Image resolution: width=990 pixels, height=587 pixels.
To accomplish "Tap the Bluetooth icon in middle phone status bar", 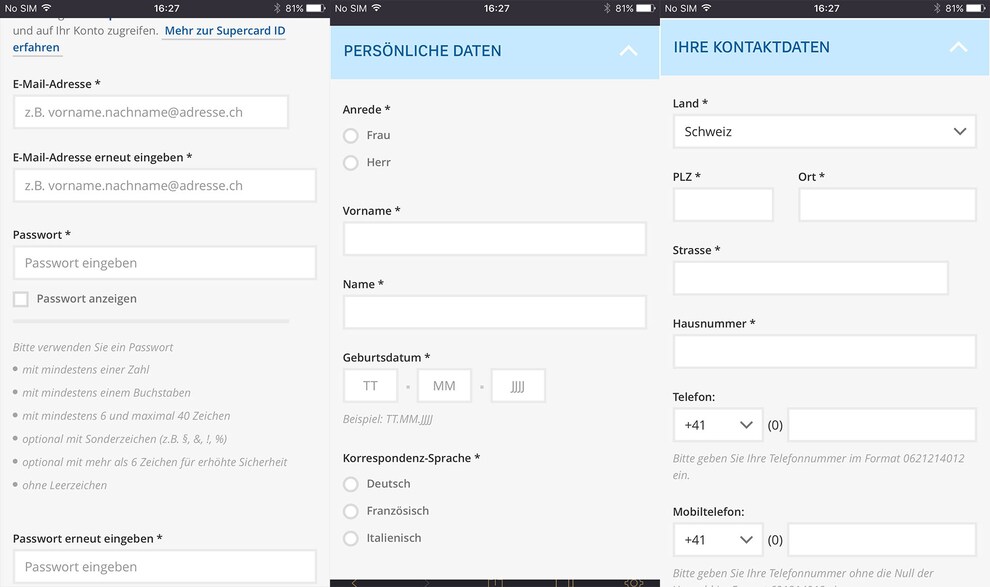I will pyautogui.click(x=607, y=8).
